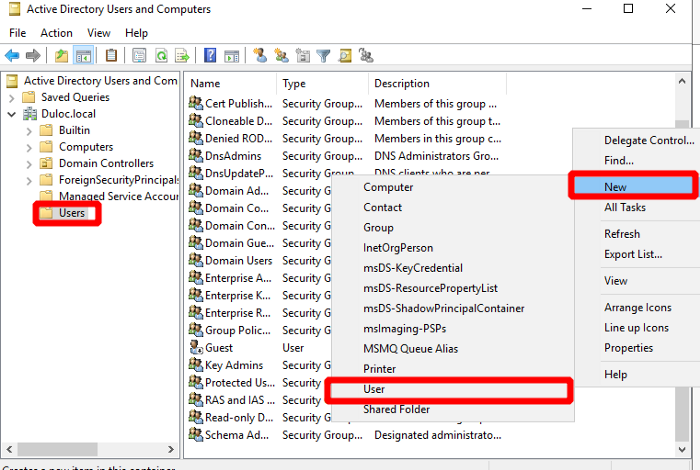Toggle Show/Hide Action Pane icon
Image resolution: width=700 pixels, height=470 pixels.
[x=231, y=56]
